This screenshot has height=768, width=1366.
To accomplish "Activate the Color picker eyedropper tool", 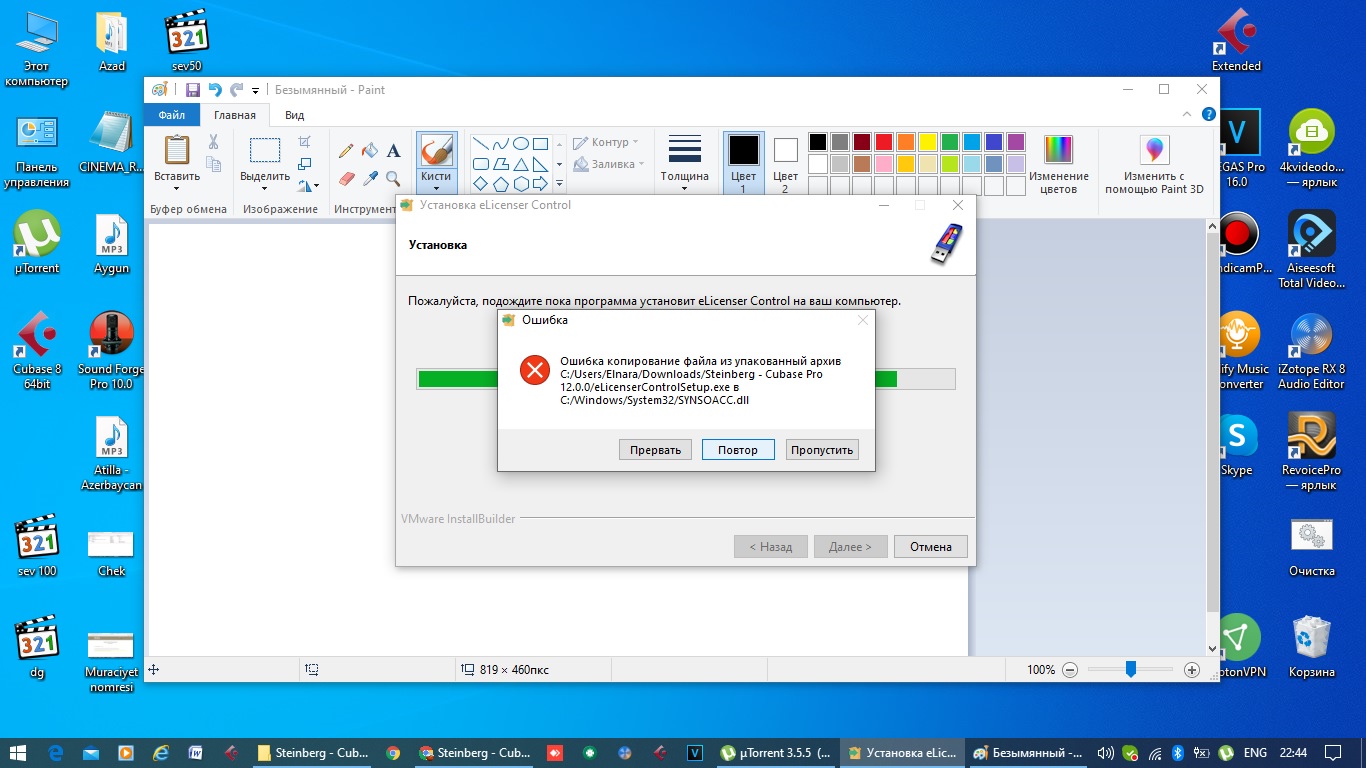I will pos(370,179).
